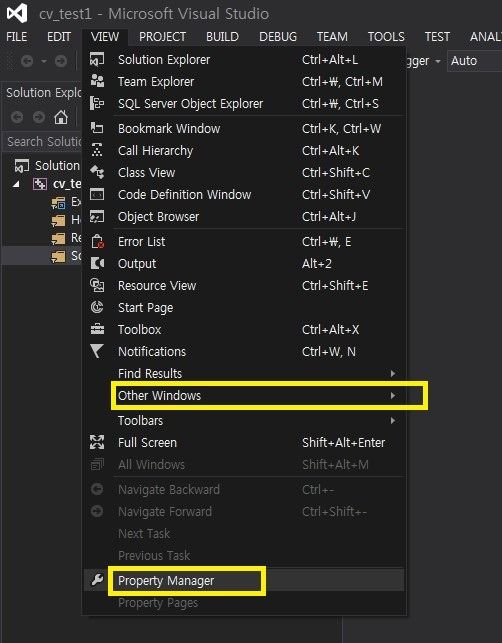The width and height of the screenshot is (502, 643).
Task: Click the Code Definition Window icon
Action: [x=97, y=194]
